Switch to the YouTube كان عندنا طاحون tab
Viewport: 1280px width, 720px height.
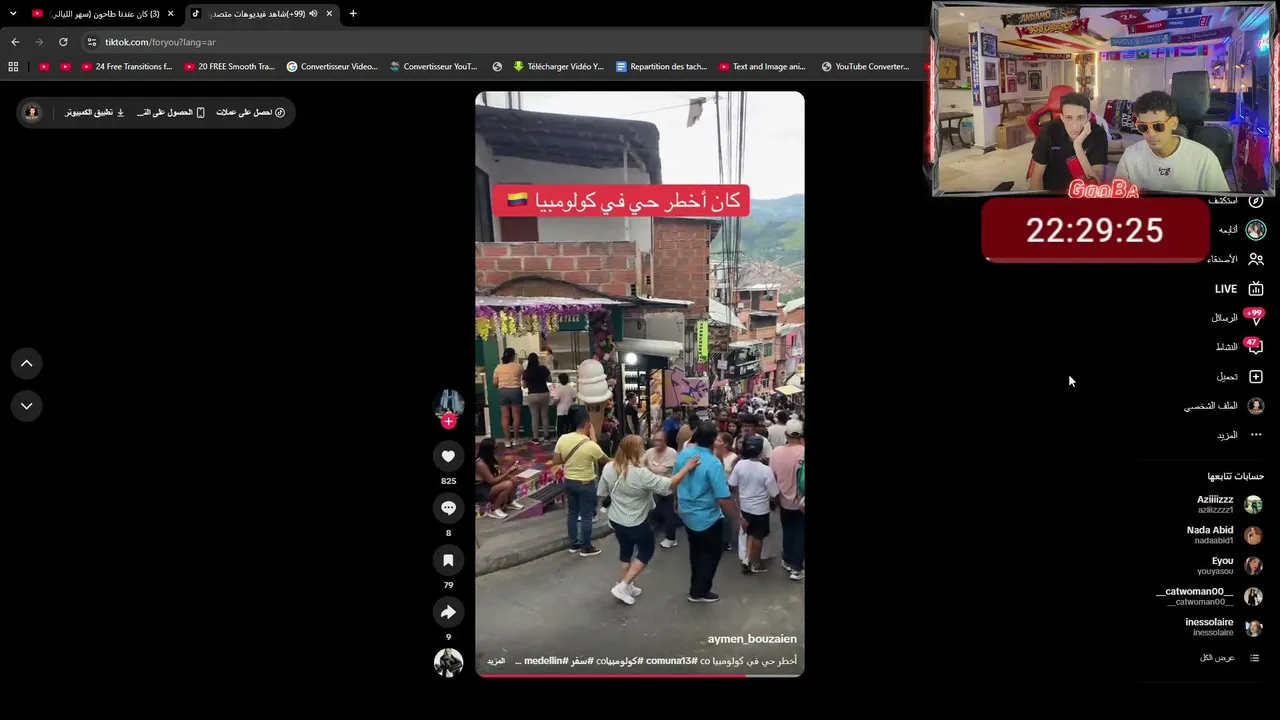[103, 14]
